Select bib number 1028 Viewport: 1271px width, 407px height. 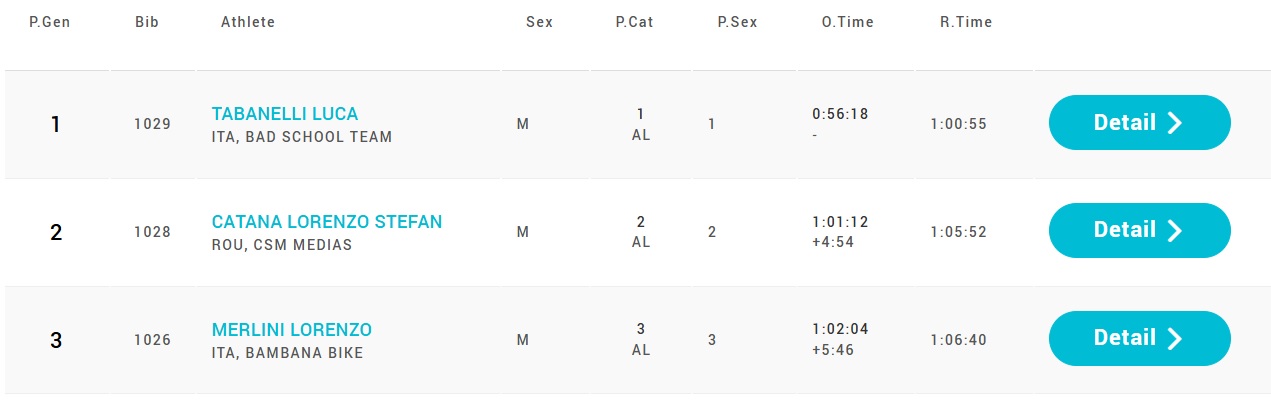[x=152, y=232]
